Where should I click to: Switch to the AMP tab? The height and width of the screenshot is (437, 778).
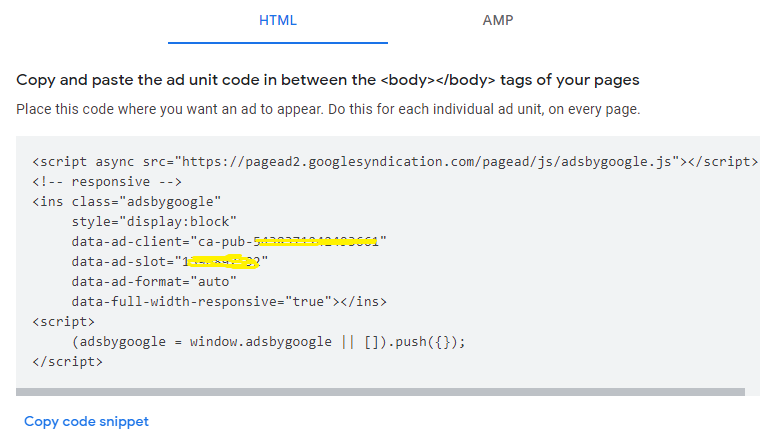coord(498,21)
